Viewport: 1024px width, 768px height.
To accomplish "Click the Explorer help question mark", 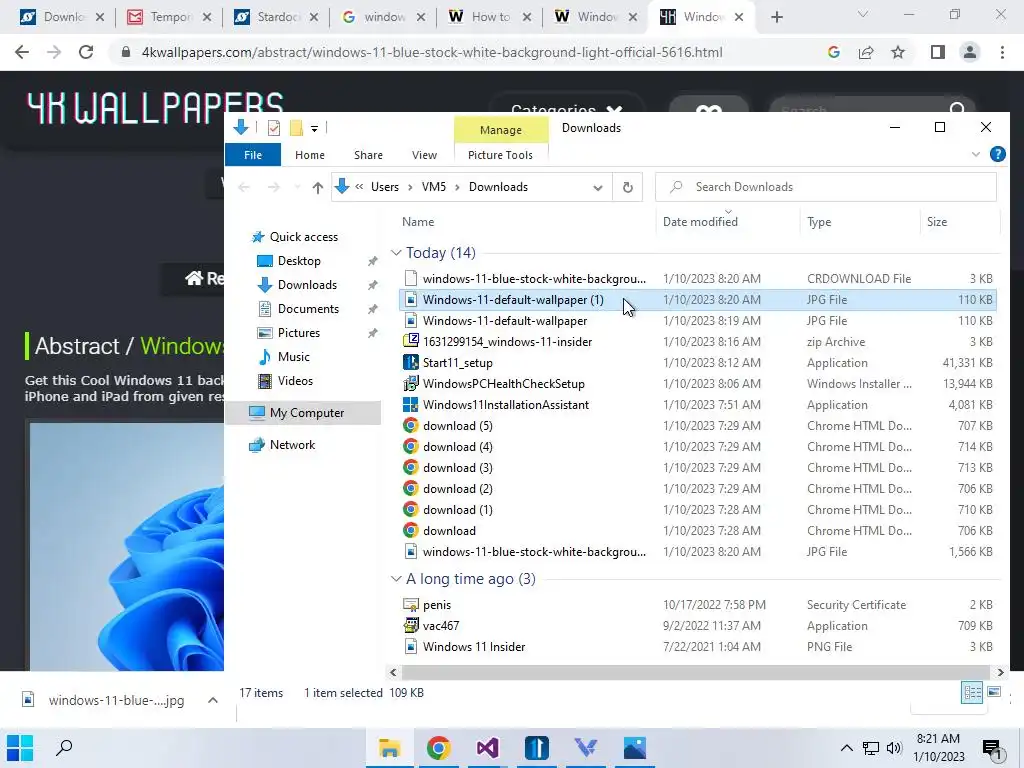I will (x=997, y=154).
